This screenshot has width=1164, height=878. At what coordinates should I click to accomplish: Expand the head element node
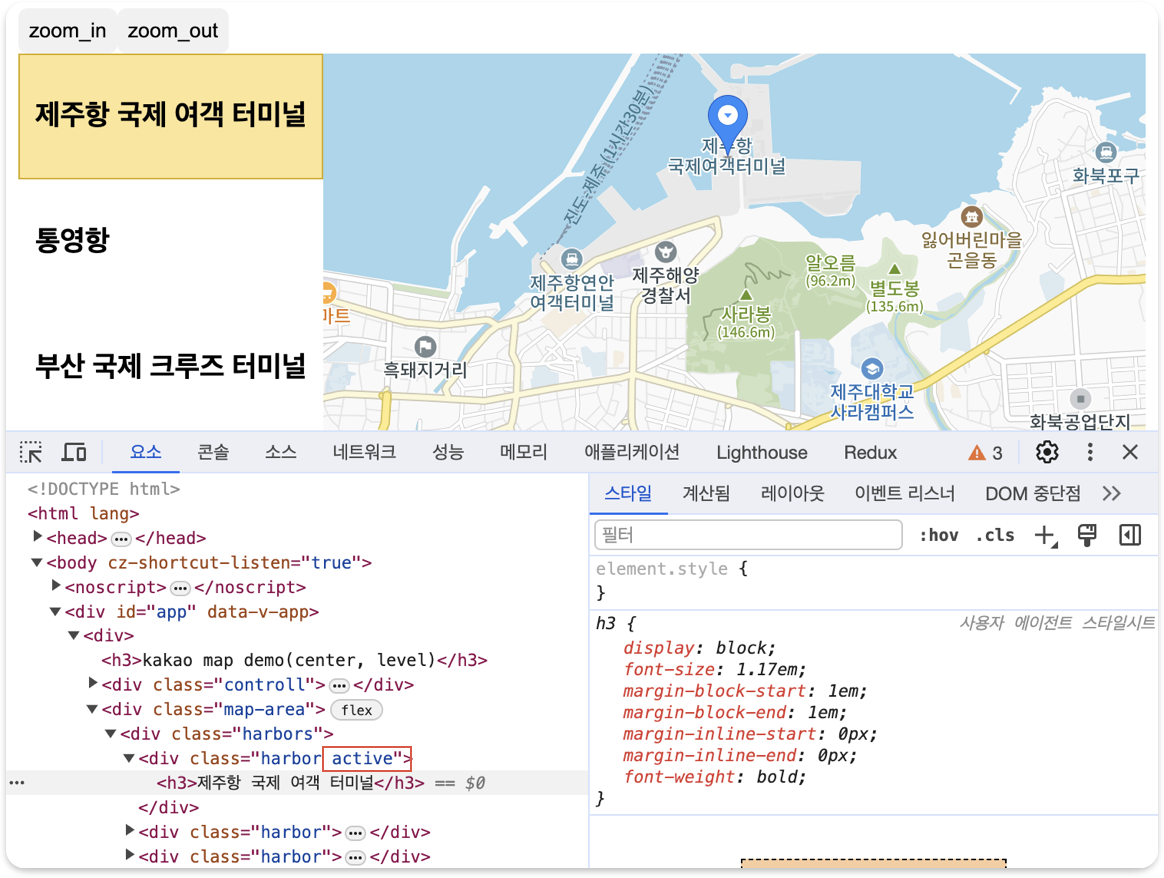[x=38, y=537]
